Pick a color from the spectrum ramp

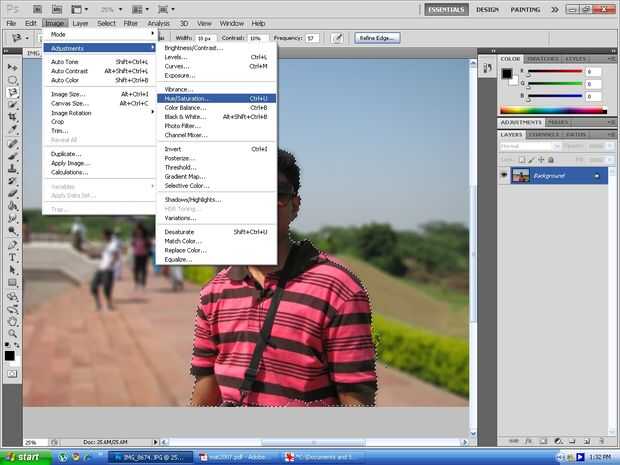[x=553, y=111]
